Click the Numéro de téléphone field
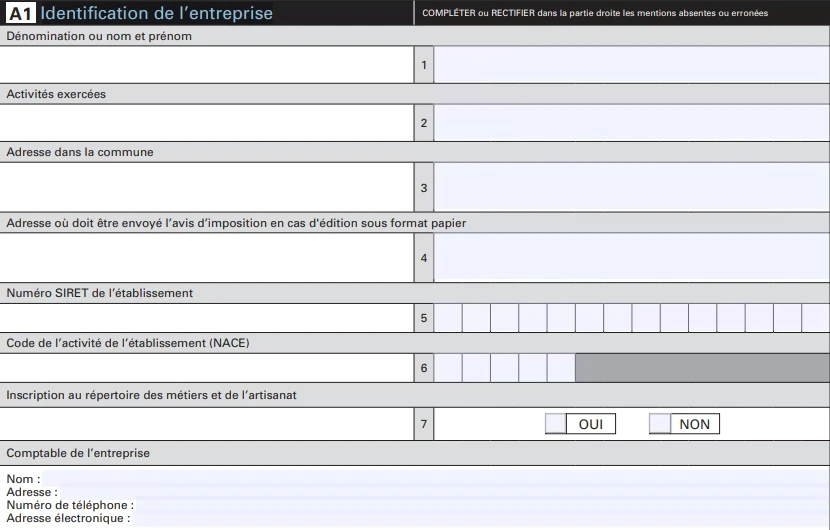The width and height of the screenshot is (830, 530). pyautogui.click(x=482, y=505)
